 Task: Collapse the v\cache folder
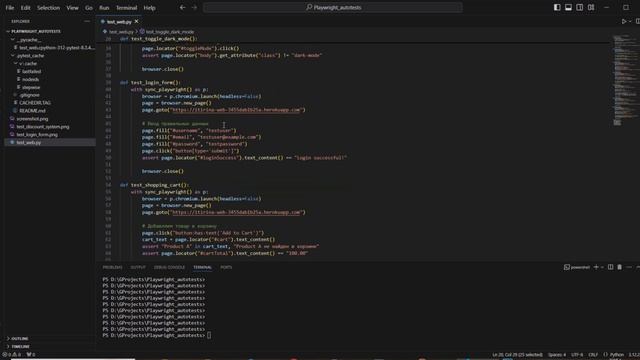[x=29, y=64]
